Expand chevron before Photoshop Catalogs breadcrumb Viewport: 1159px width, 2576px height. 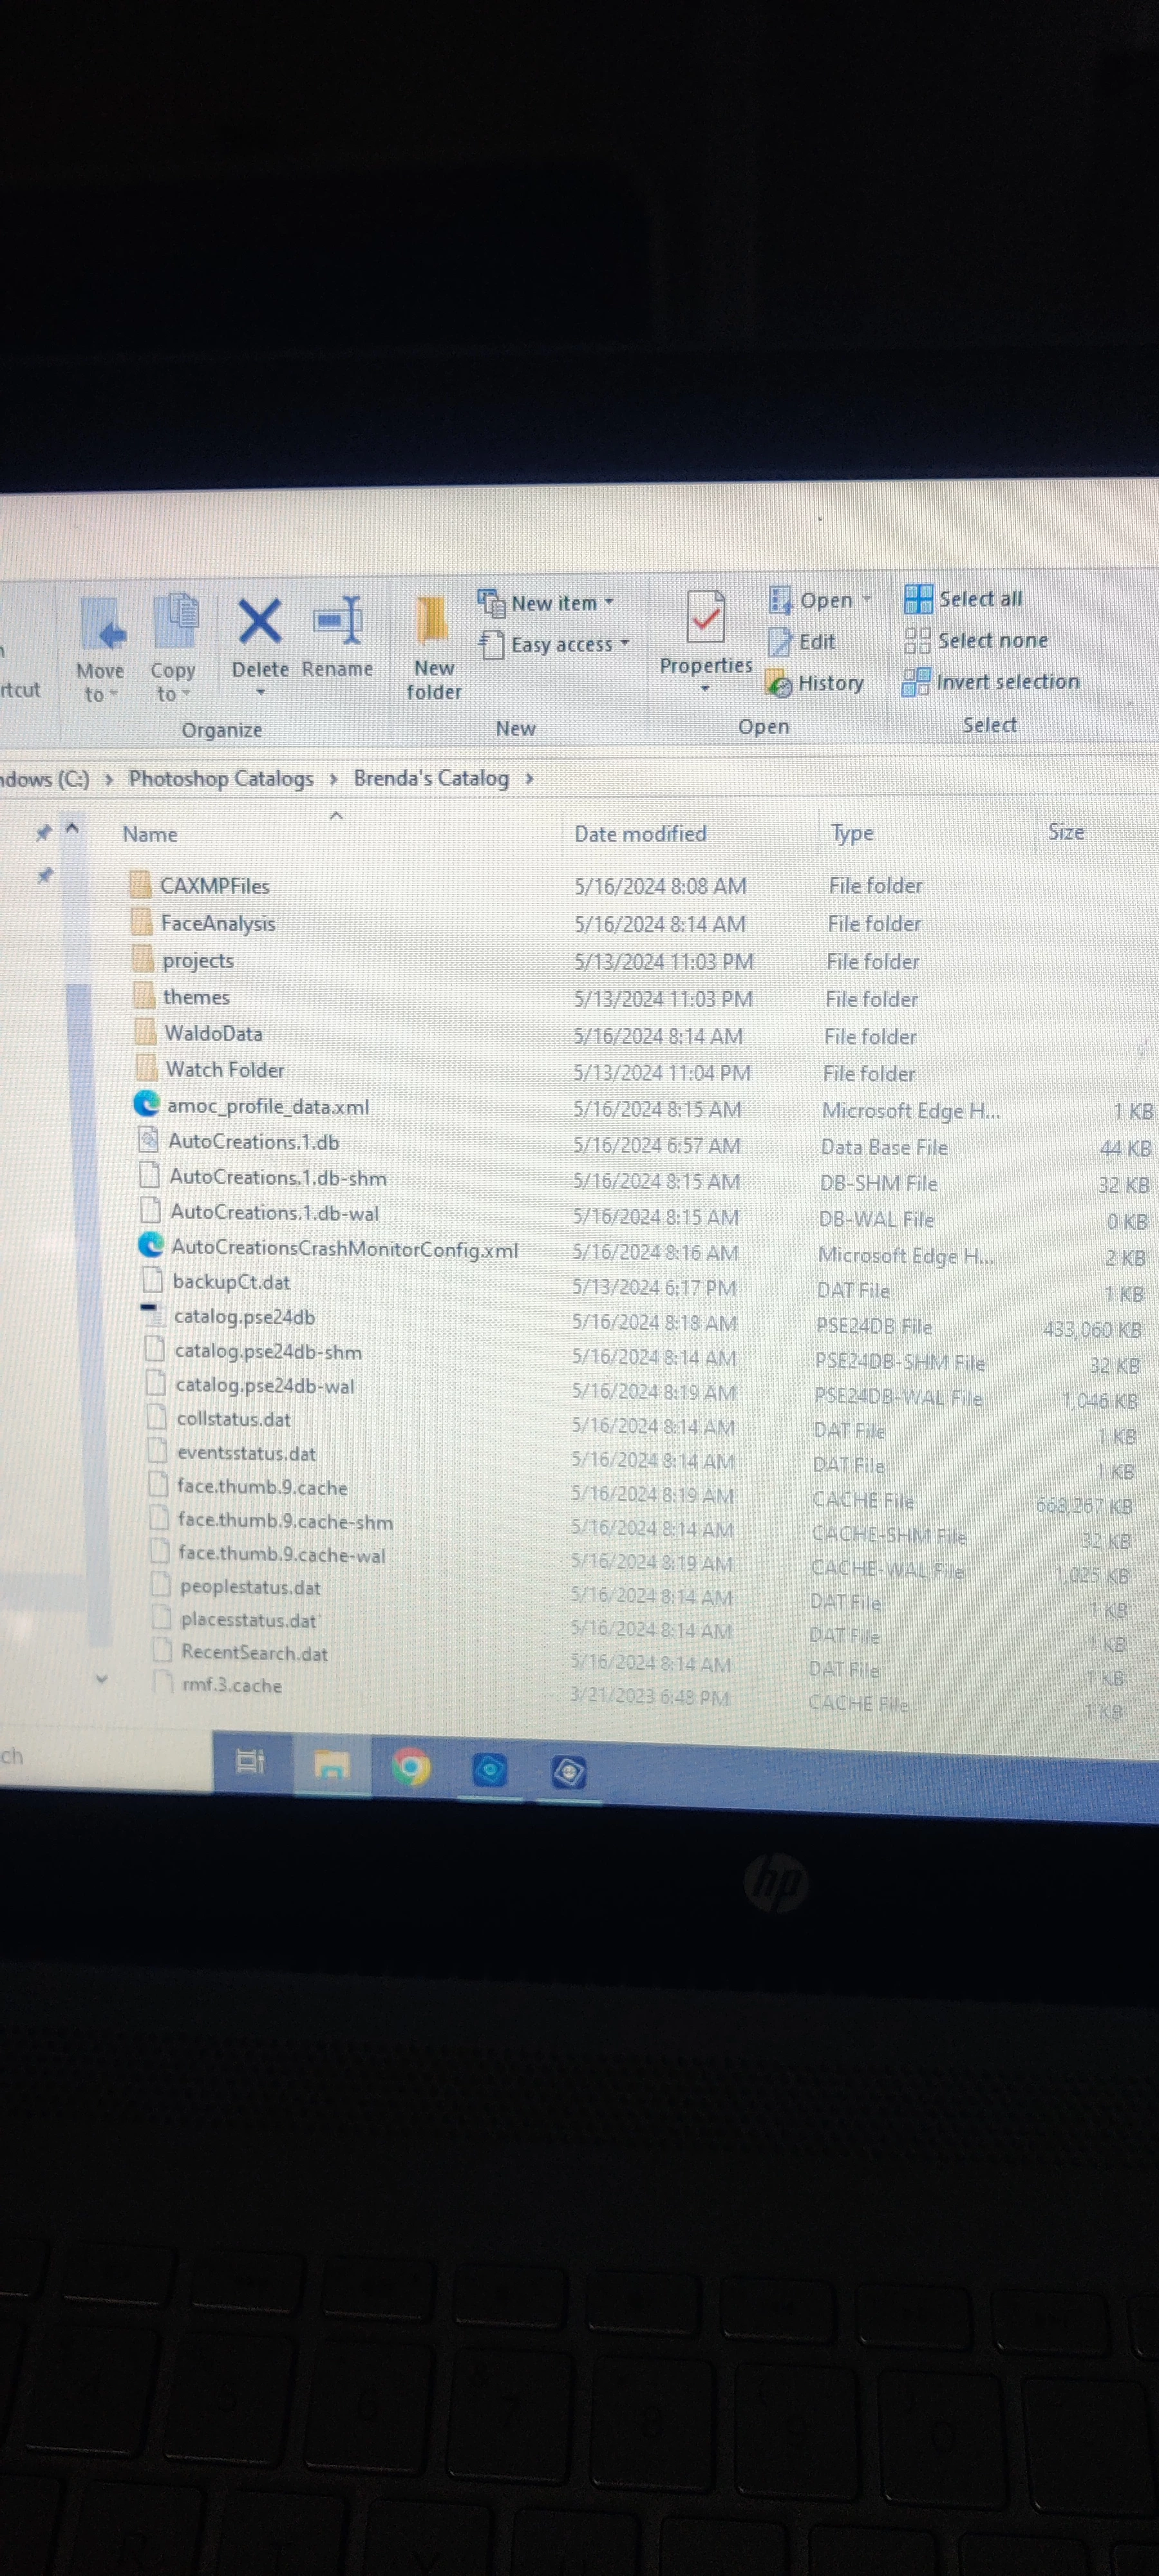[109, 779]
